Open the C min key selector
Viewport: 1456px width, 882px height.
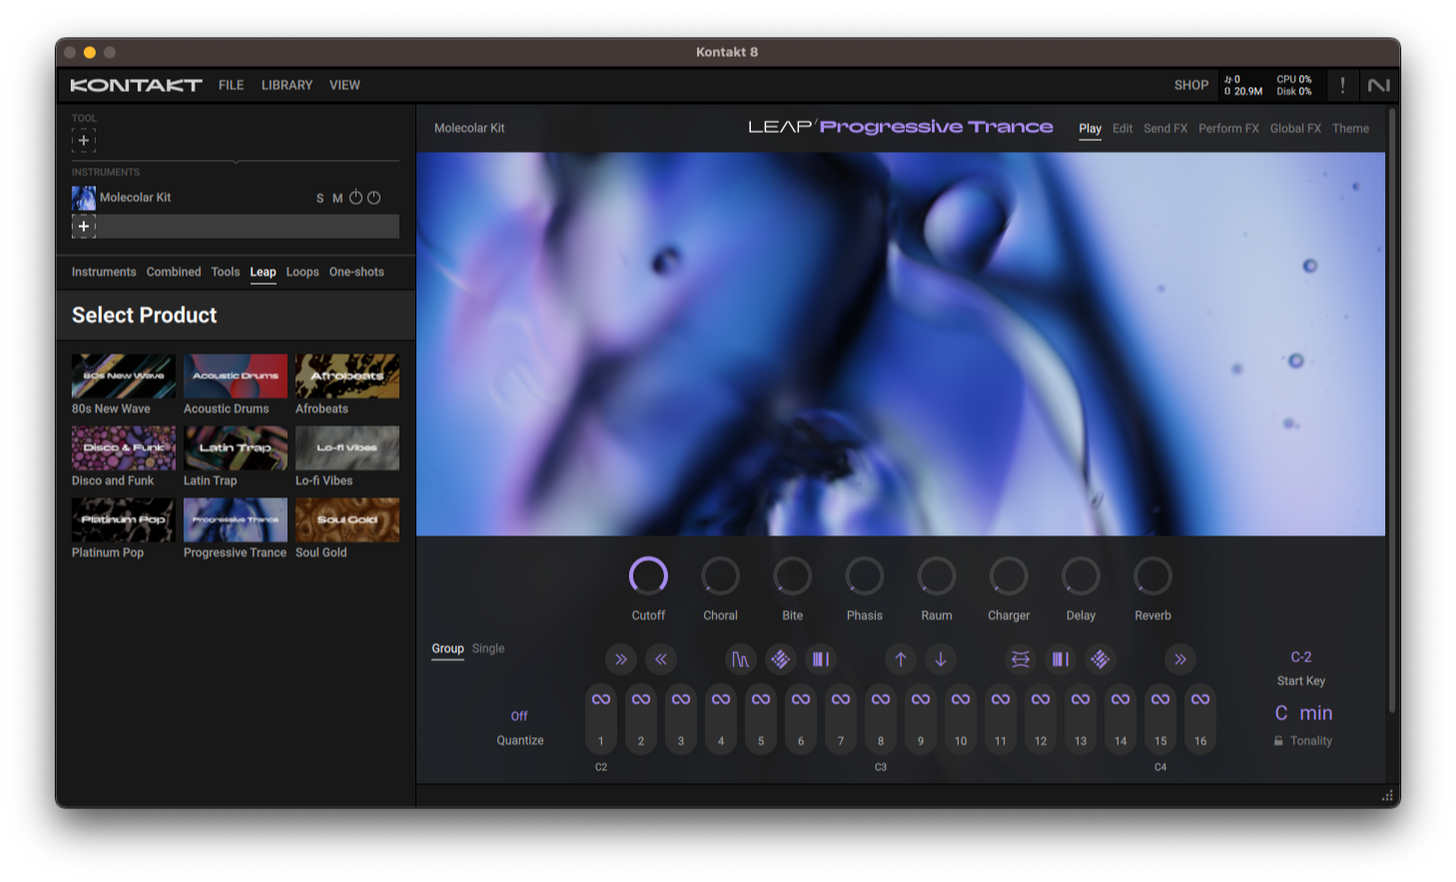tap(1303, 713)
